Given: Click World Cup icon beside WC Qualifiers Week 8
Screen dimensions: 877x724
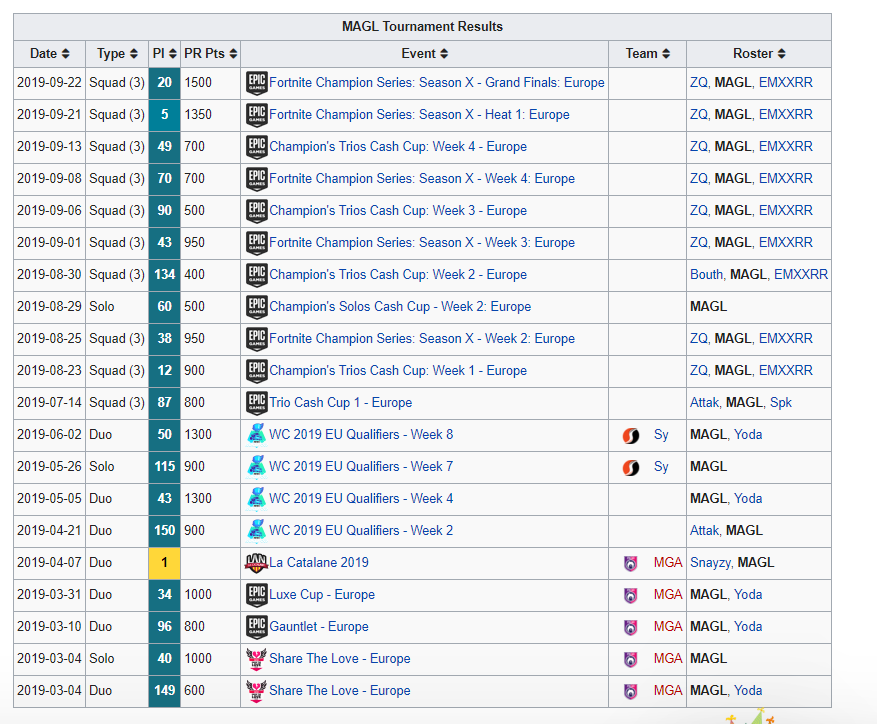Looking at the screenshot, I should (x=257, y=435).
